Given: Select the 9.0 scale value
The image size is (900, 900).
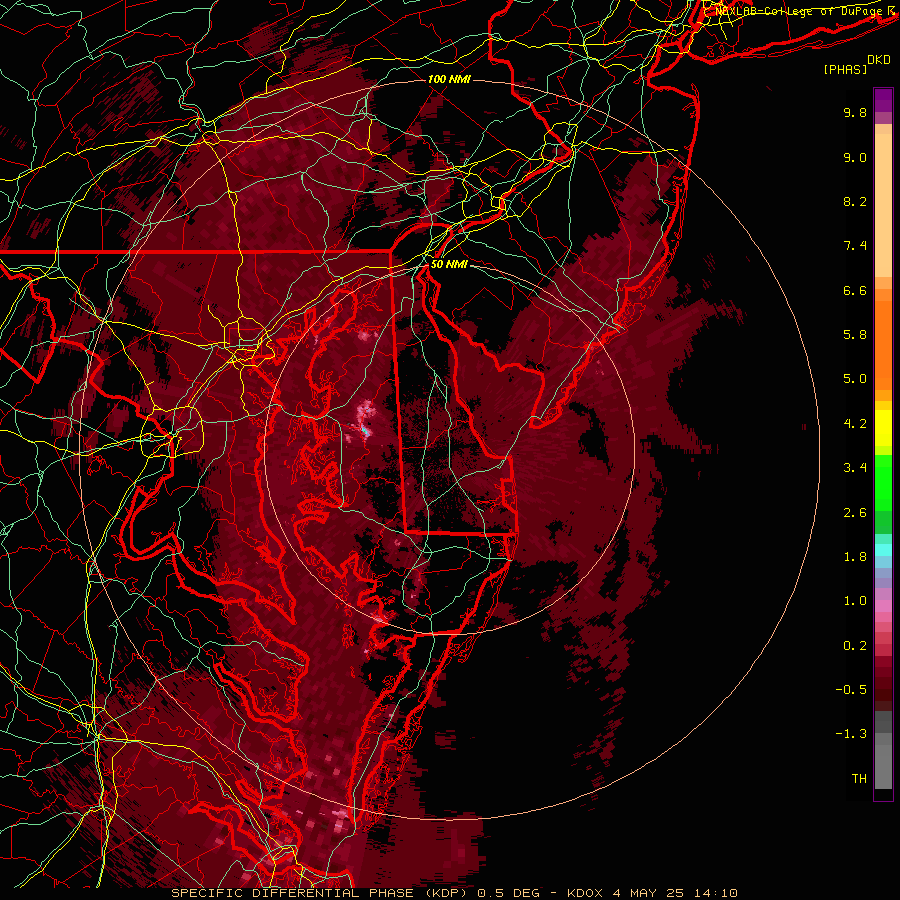Looking at the screenshot, I should [855, 157].
